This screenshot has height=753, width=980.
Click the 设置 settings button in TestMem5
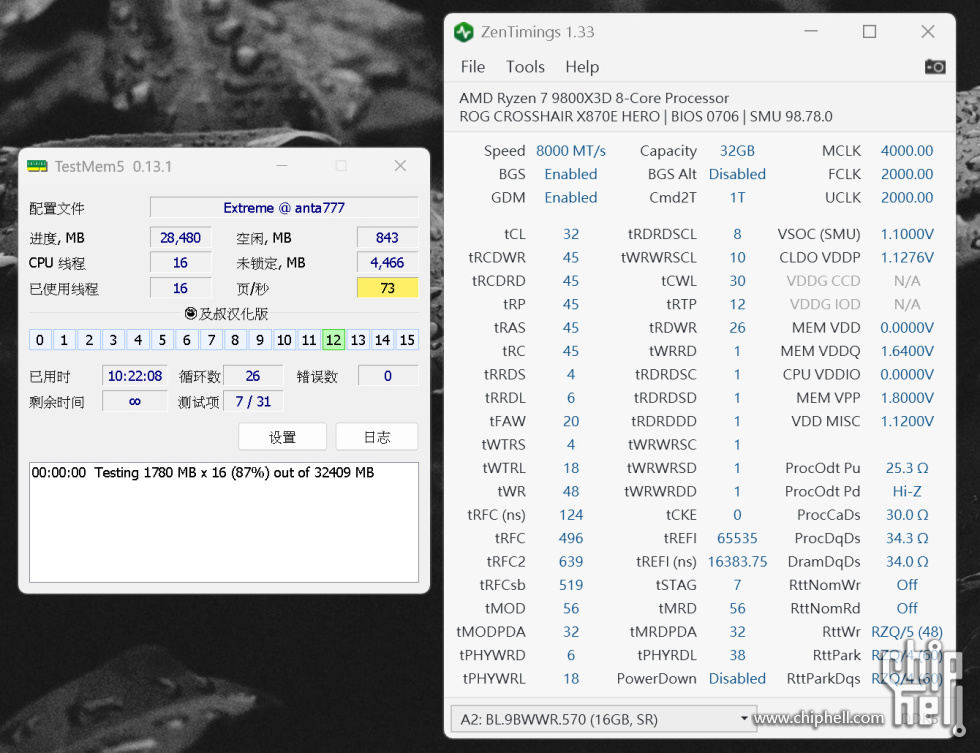point(282,437)
